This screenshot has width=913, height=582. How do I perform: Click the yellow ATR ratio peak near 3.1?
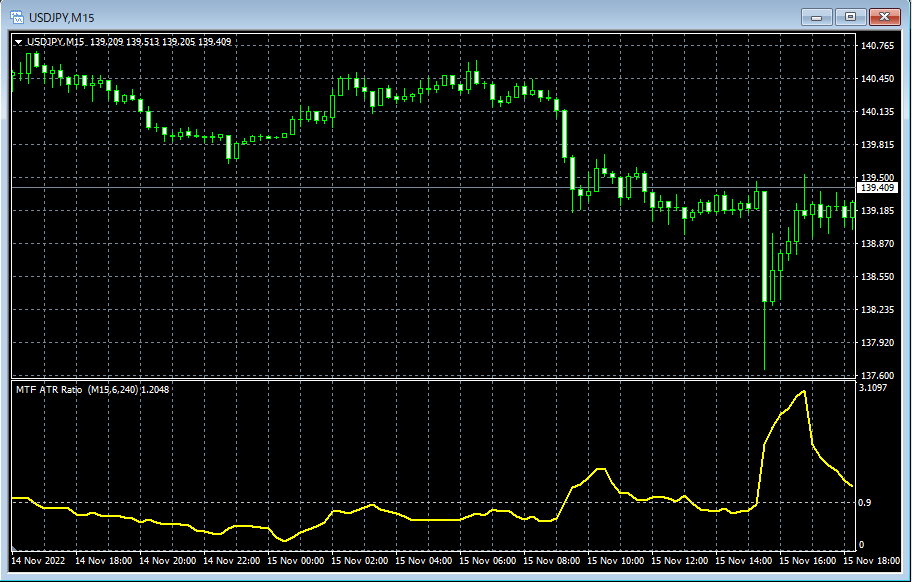pyautogui.click(x=804, y=392)
